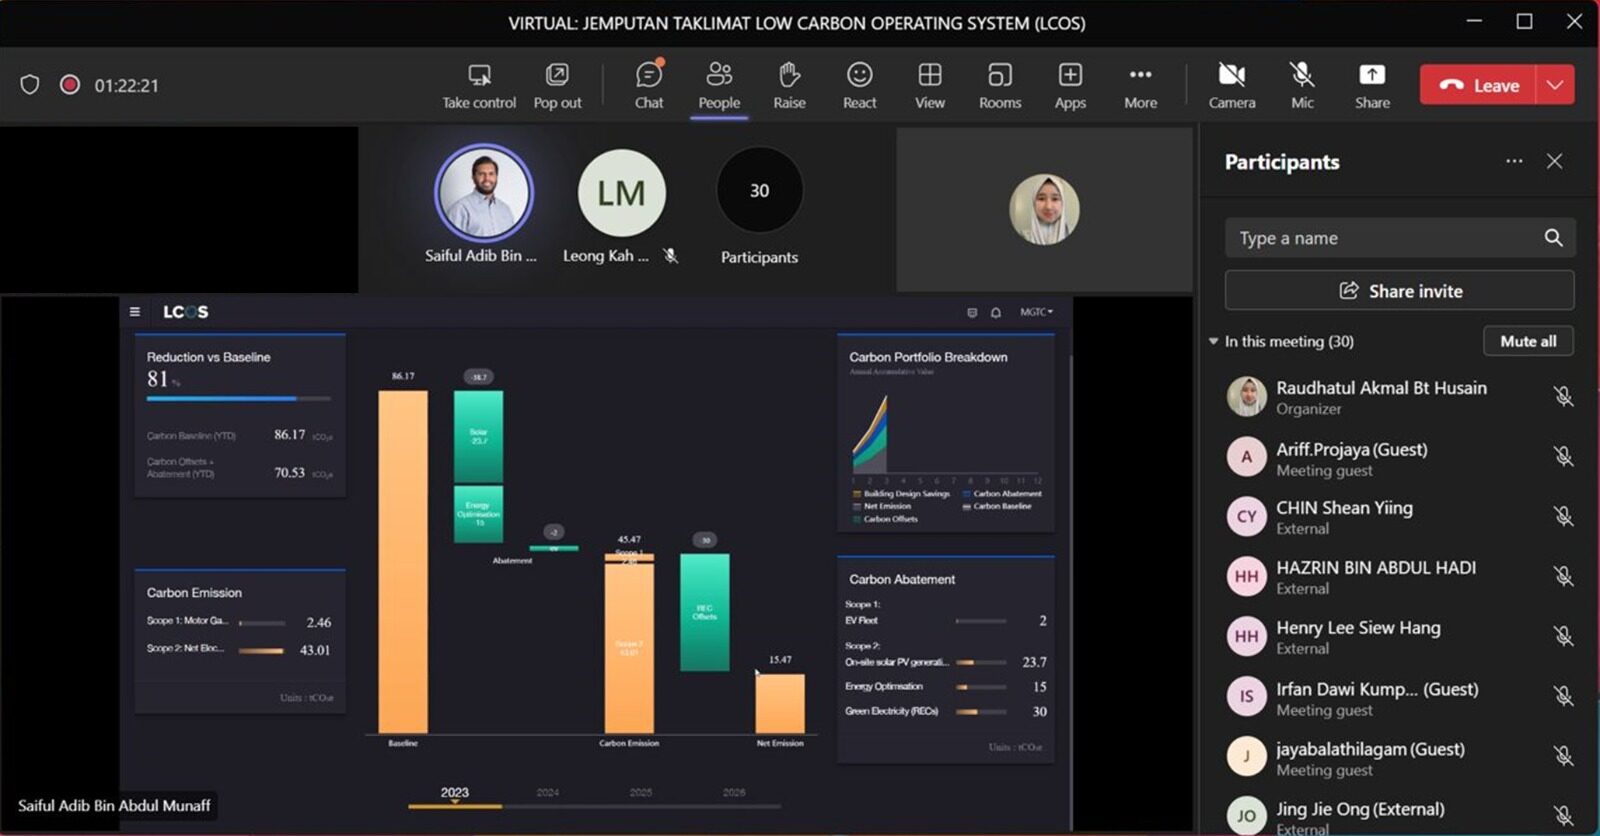Toggle mic for jayabalathilagam (Guest)
1600x836 pixels.
coord(1563,757)
